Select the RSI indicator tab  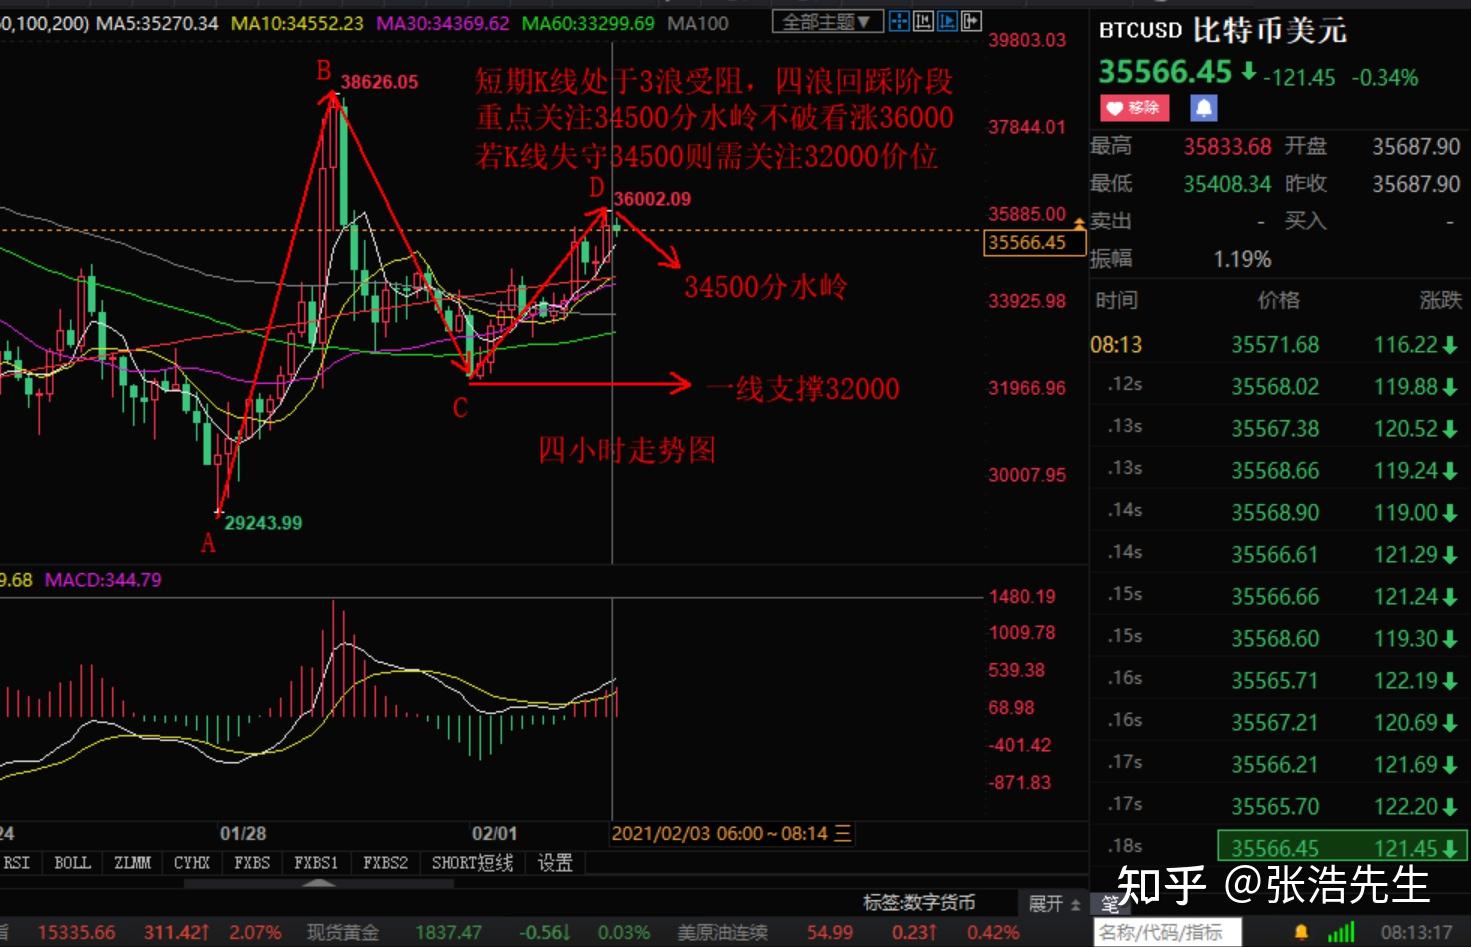(17, 863)
